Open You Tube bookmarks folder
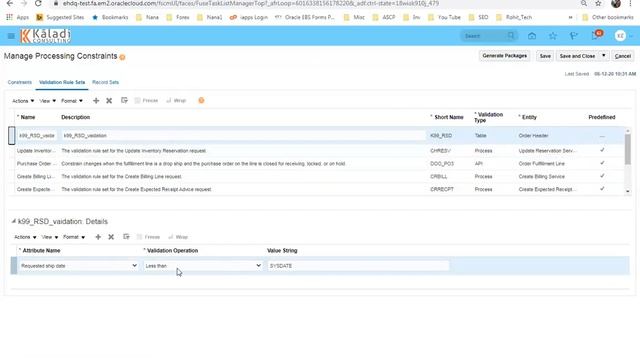The width and height of the screenshot is (640, 360). tap(444, 17)
